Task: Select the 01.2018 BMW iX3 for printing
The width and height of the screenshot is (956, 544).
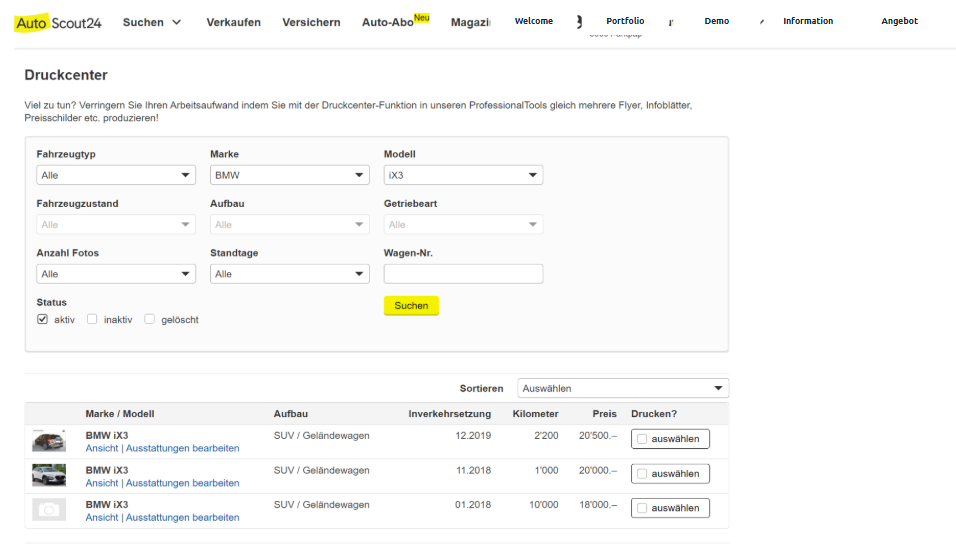Action: 670,508
